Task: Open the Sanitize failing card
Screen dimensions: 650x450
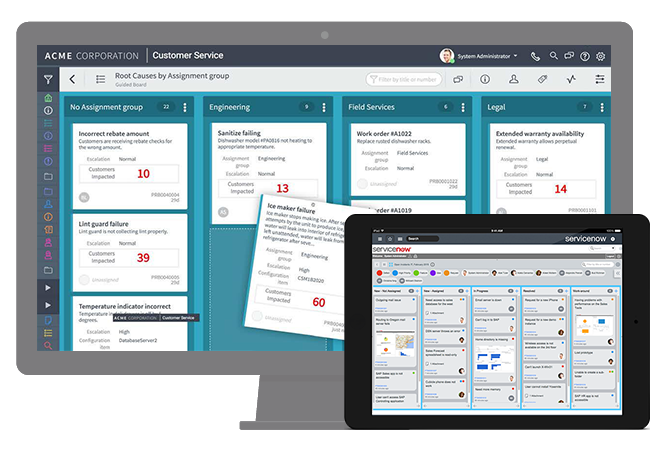Action: (269, 174)
